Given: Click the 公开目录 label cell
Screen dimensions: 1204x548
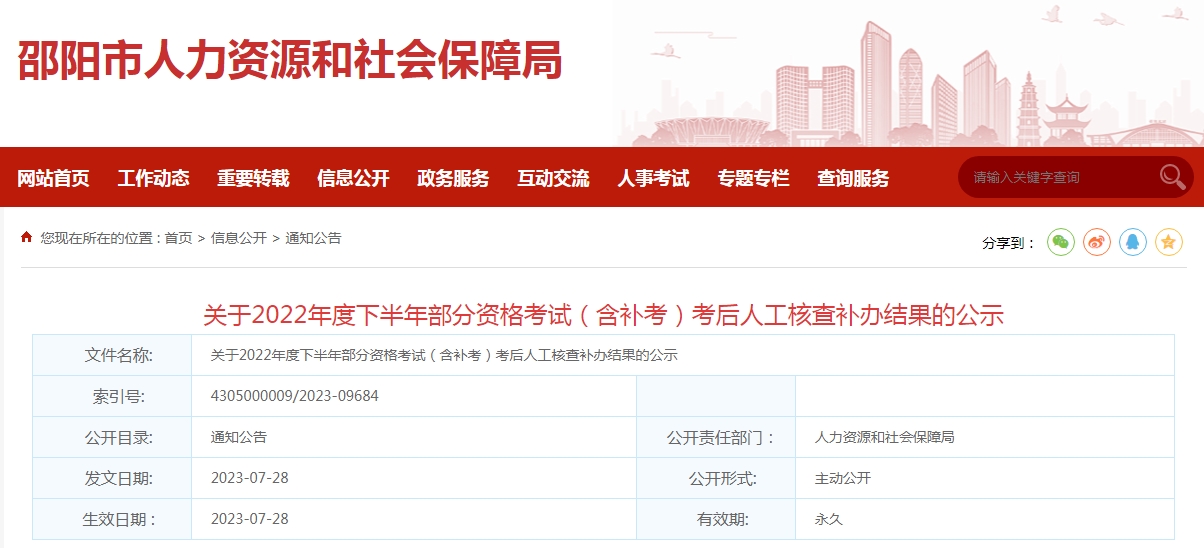Looking at the screenshot, I should 112,437.
